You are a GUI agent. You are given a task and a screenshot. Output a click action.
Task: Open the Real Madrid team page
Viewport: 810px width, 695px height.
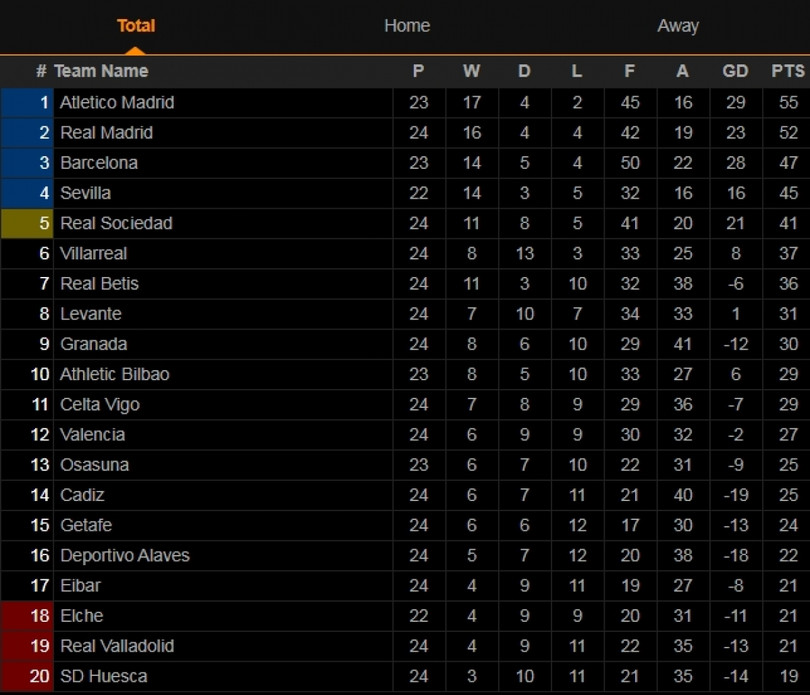tap(106, 132)
